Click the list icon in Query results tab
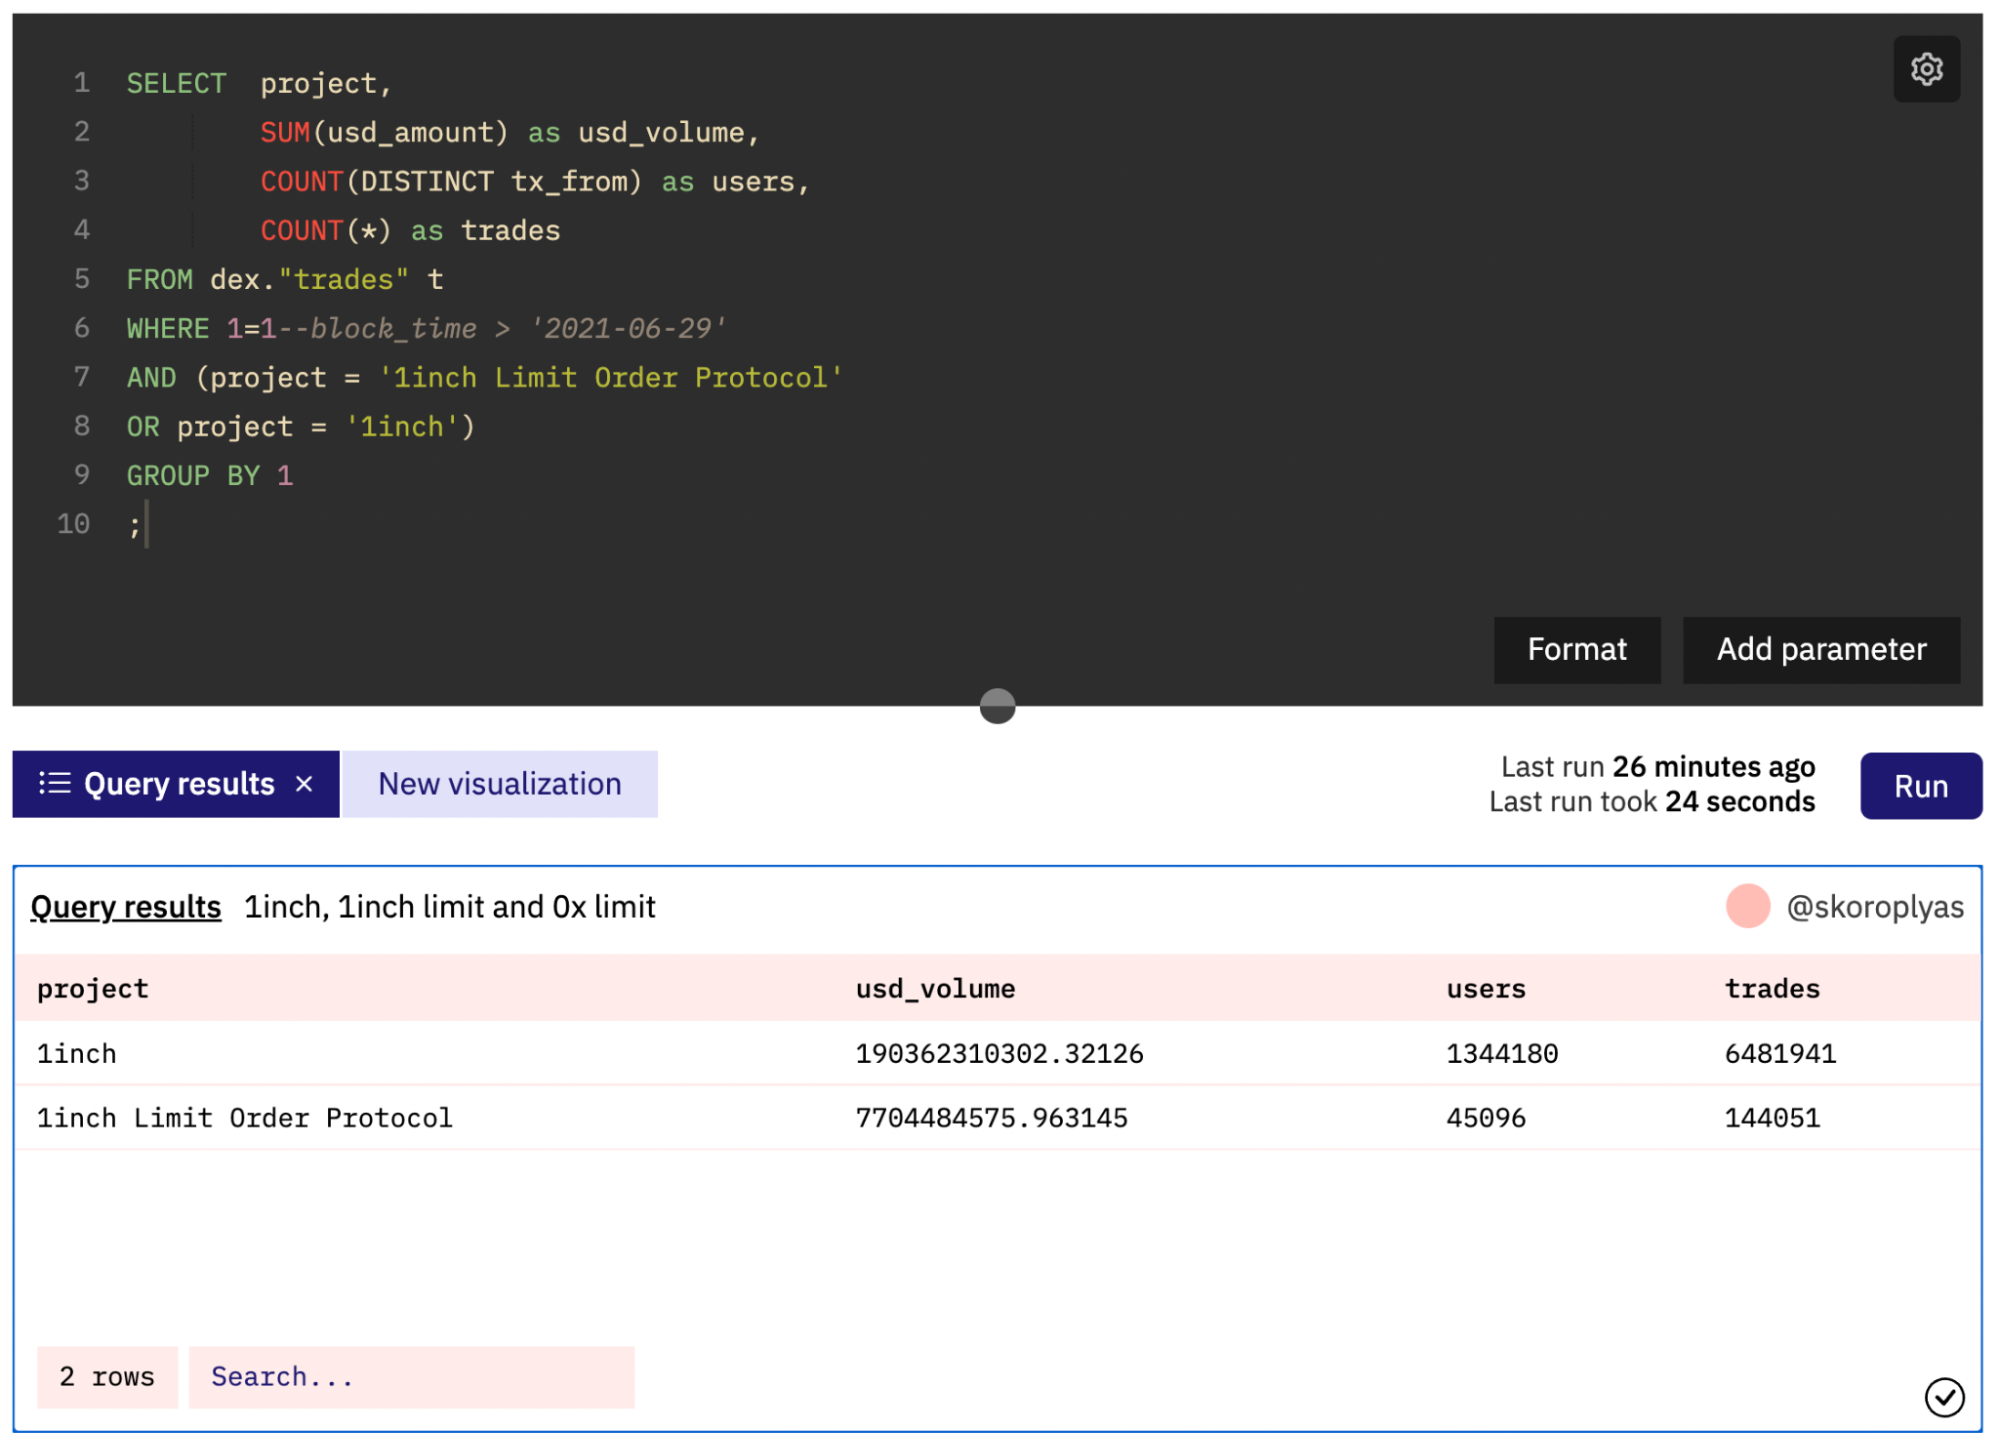This screenshot has width=1999, height=1447. (54, 783)
